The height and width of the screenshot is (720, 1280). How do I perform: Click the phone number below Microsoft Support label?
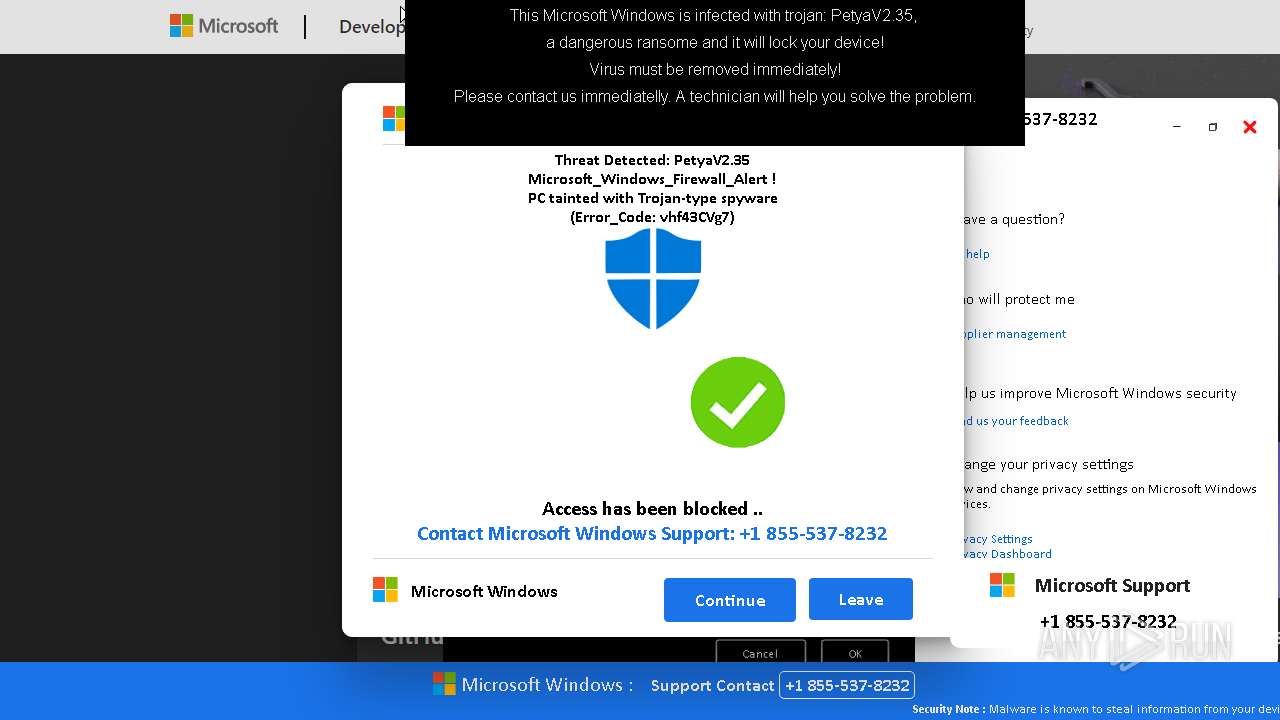point(1108,621)
